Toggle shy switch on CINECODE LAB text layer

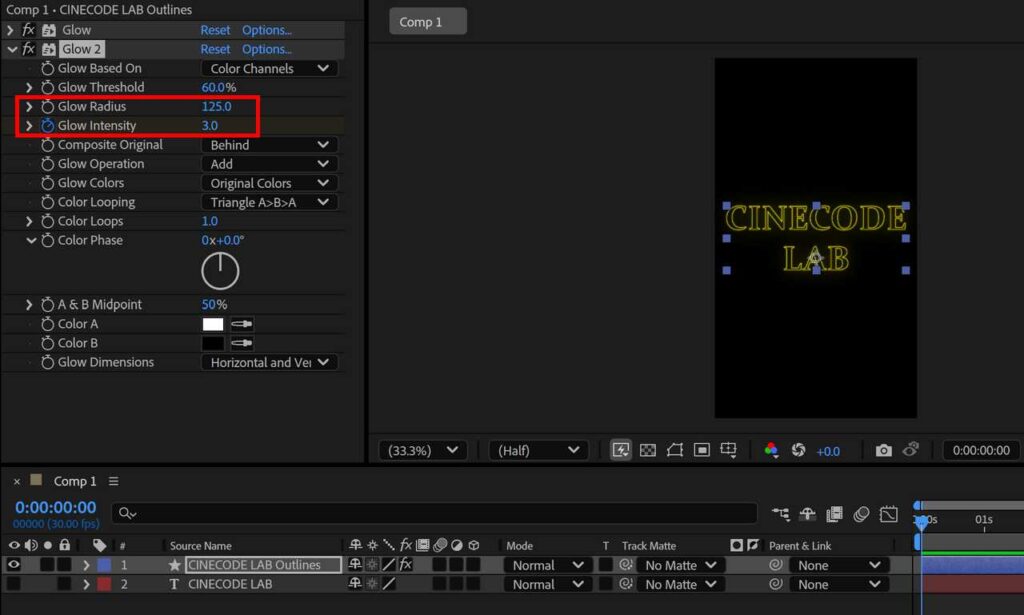(x=355, y=584)
